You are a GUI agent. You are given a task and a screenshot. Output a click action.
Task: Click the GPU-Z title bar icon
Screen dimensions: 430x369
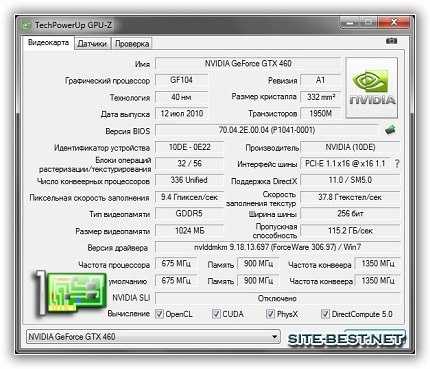(26, 25)
